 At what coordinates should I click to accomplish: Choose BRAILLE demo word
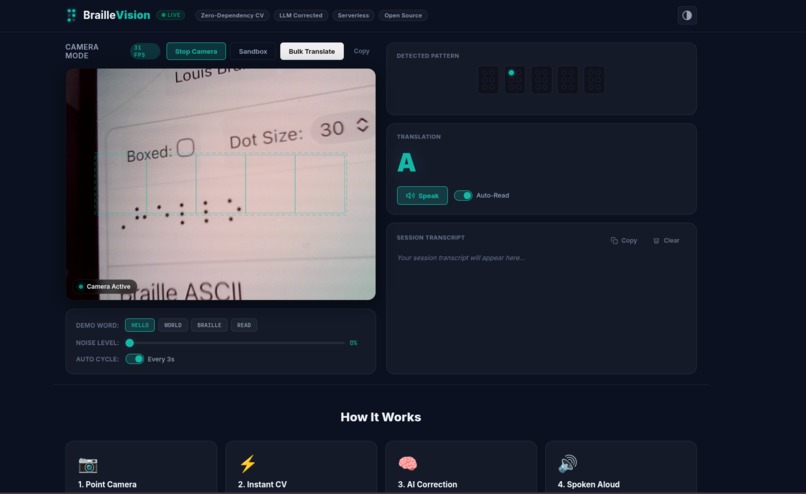pos(209,325)
